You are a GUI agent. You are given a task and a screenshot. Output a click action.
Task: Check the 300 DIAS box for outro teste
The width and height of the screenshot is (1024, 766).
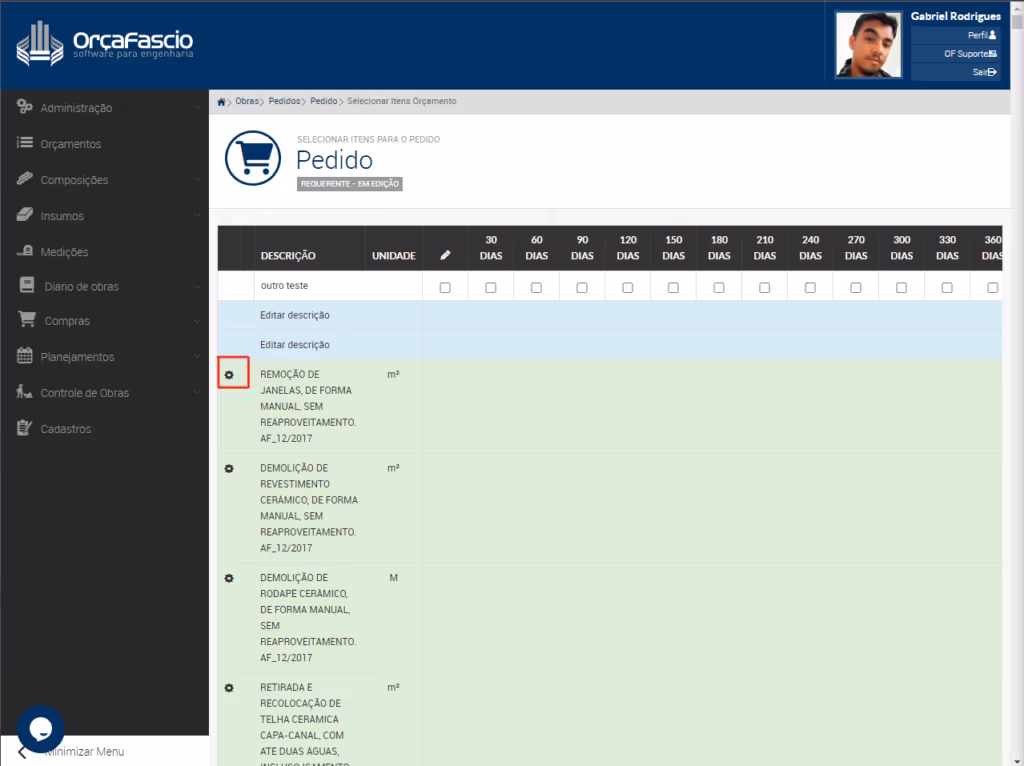click(x=901, y=288)
